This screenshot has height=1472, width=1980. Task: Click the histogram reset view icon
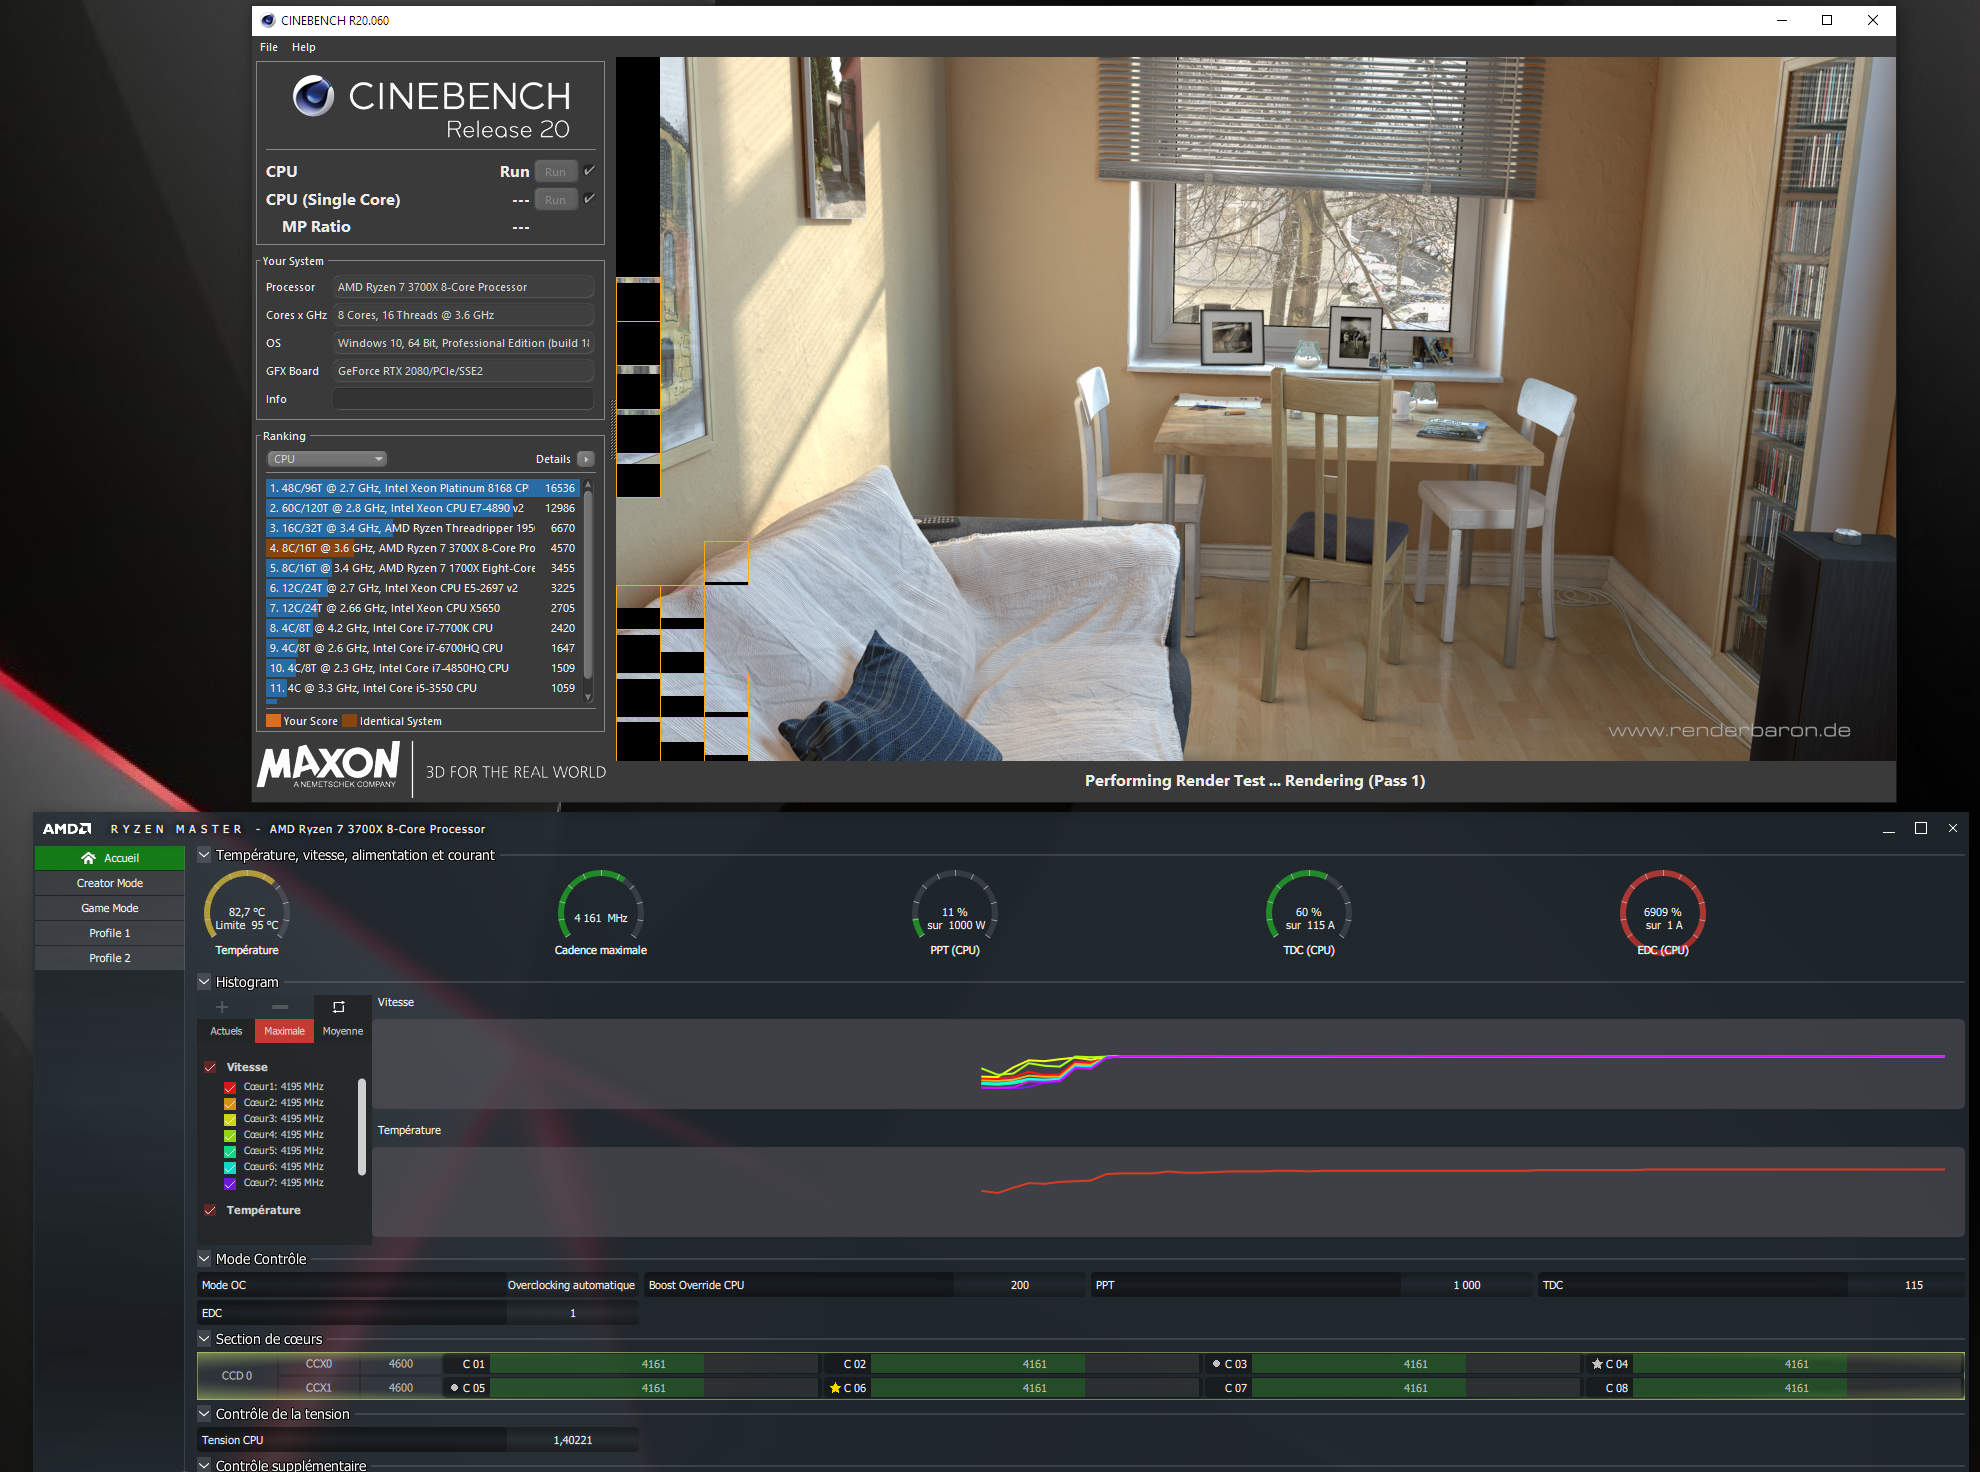[x=339, y=1007]
